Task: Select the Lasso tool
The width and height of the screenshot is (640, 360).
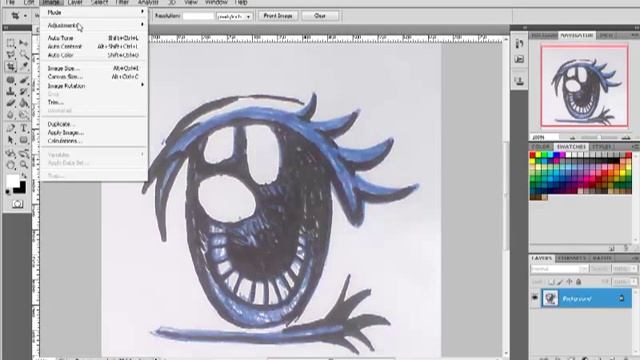Action: [x=11, y=55]
